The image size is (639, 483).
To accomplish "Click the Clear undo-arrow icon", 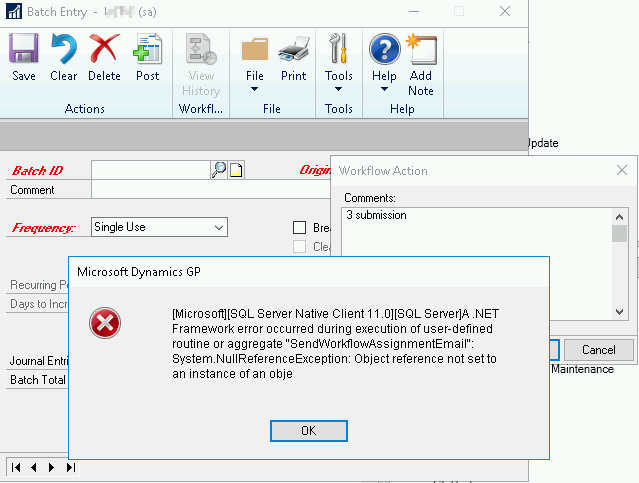I will coord(64,49).
